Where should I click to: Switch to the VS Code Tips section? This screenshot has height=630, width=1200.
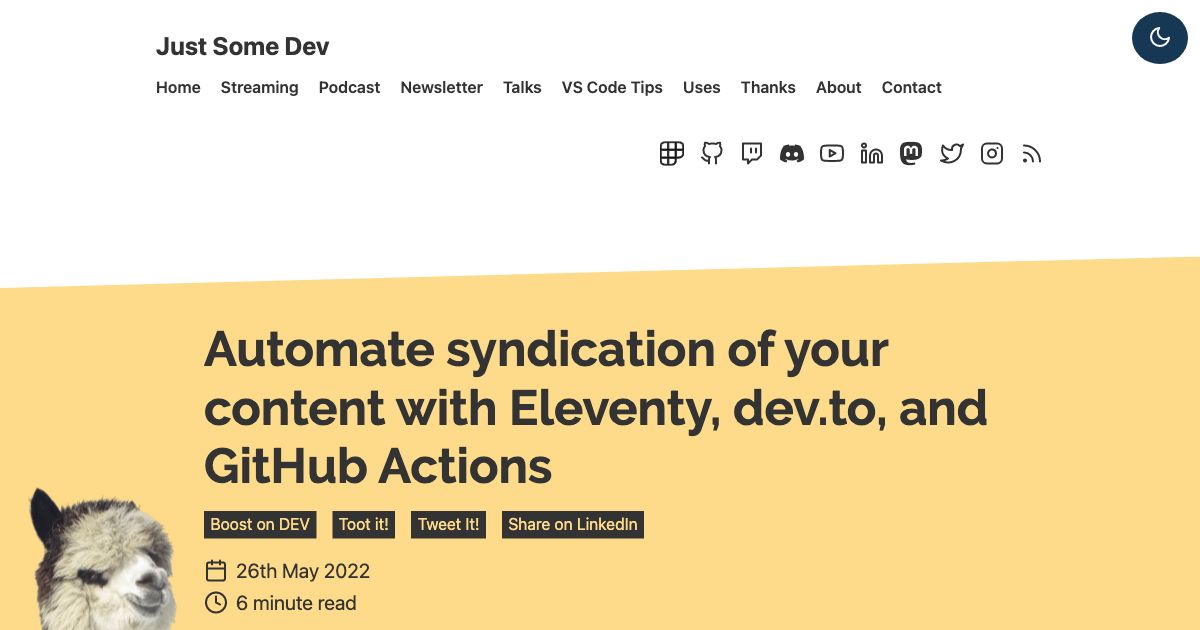tap(612, 87)
